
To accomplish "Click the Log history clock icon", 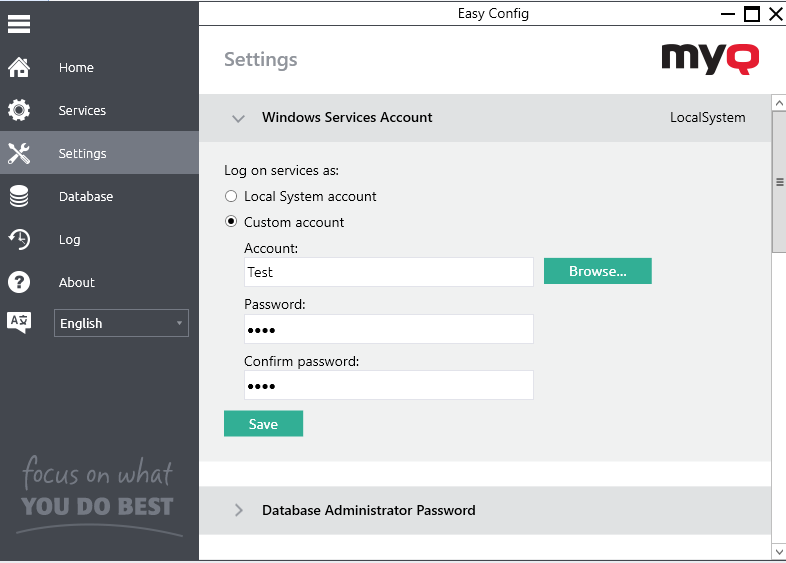I will (19, 240).
